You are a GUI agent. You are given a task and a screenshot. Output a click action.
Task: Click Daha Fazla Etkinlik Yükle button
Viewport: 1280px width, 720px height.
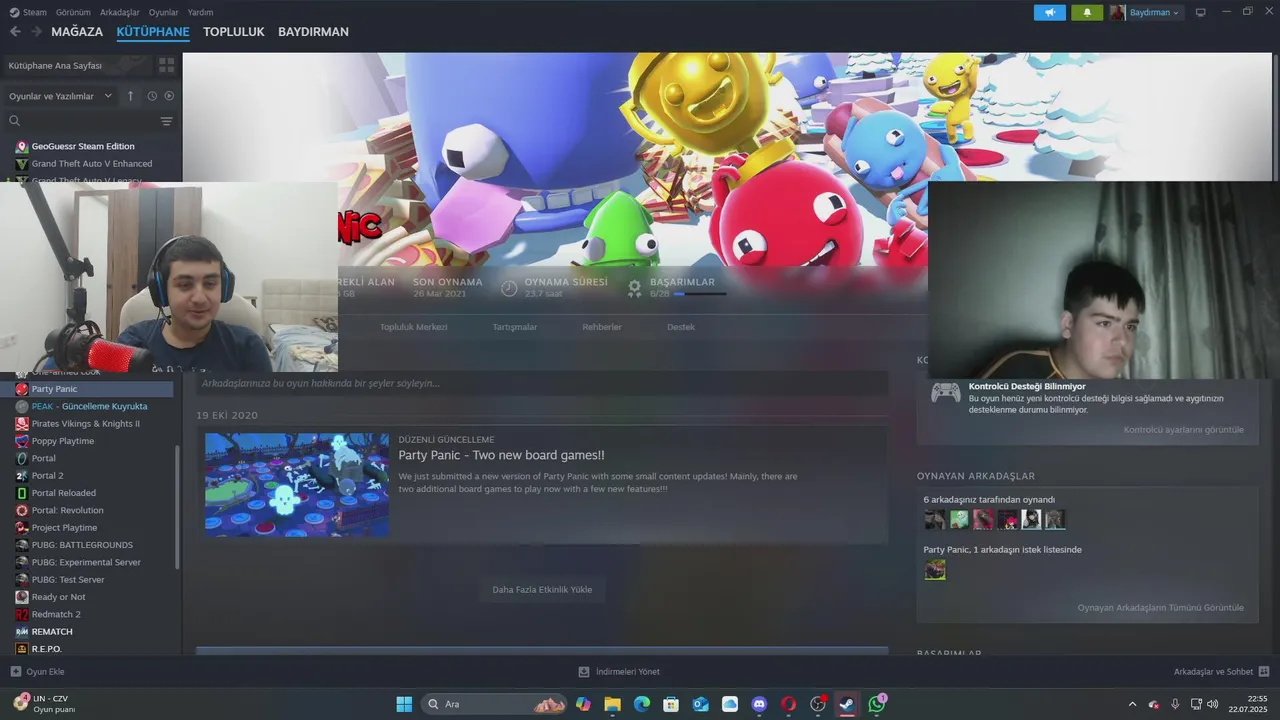pos(542,590)
